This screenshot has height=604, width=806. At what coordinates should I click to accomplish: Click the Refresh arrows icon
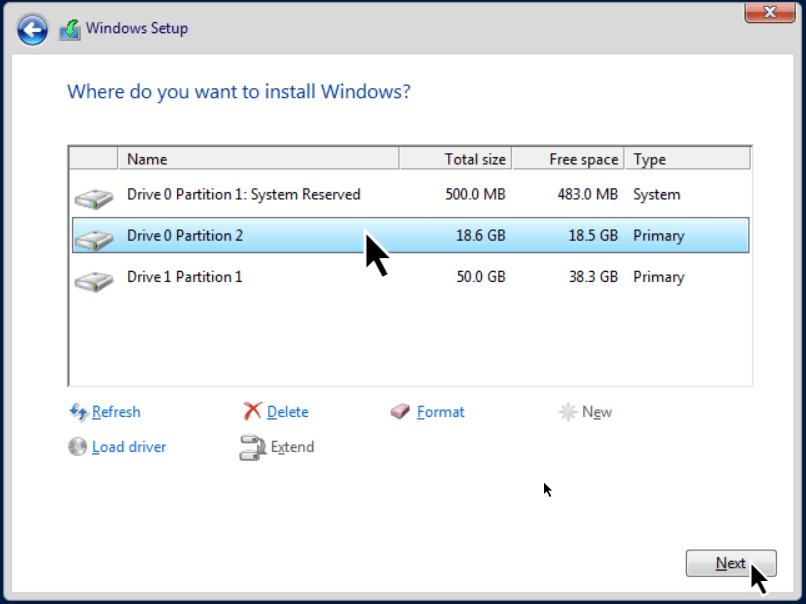tap(78, 412)
